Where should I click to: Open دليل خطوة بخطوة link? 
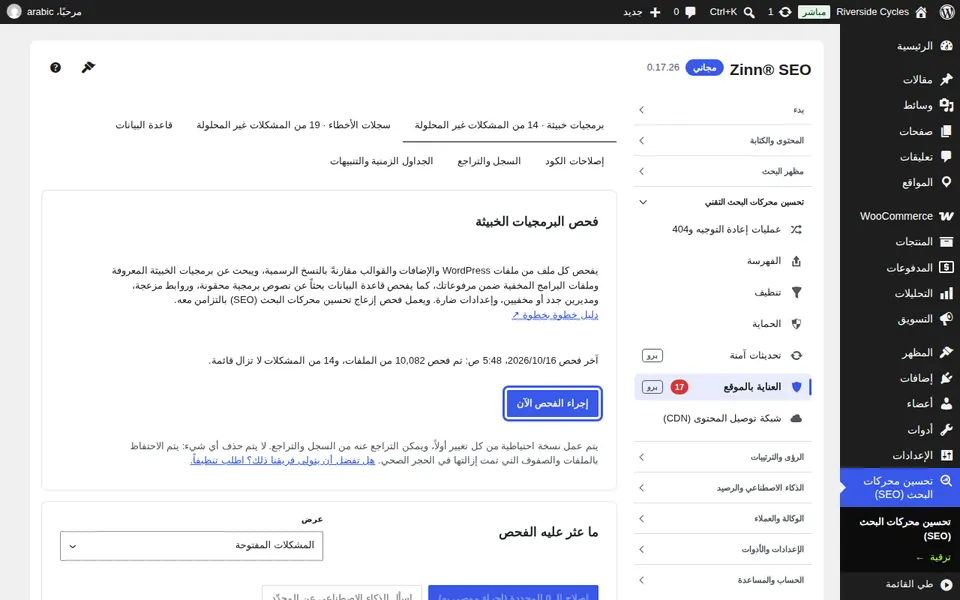coord(555,315)
